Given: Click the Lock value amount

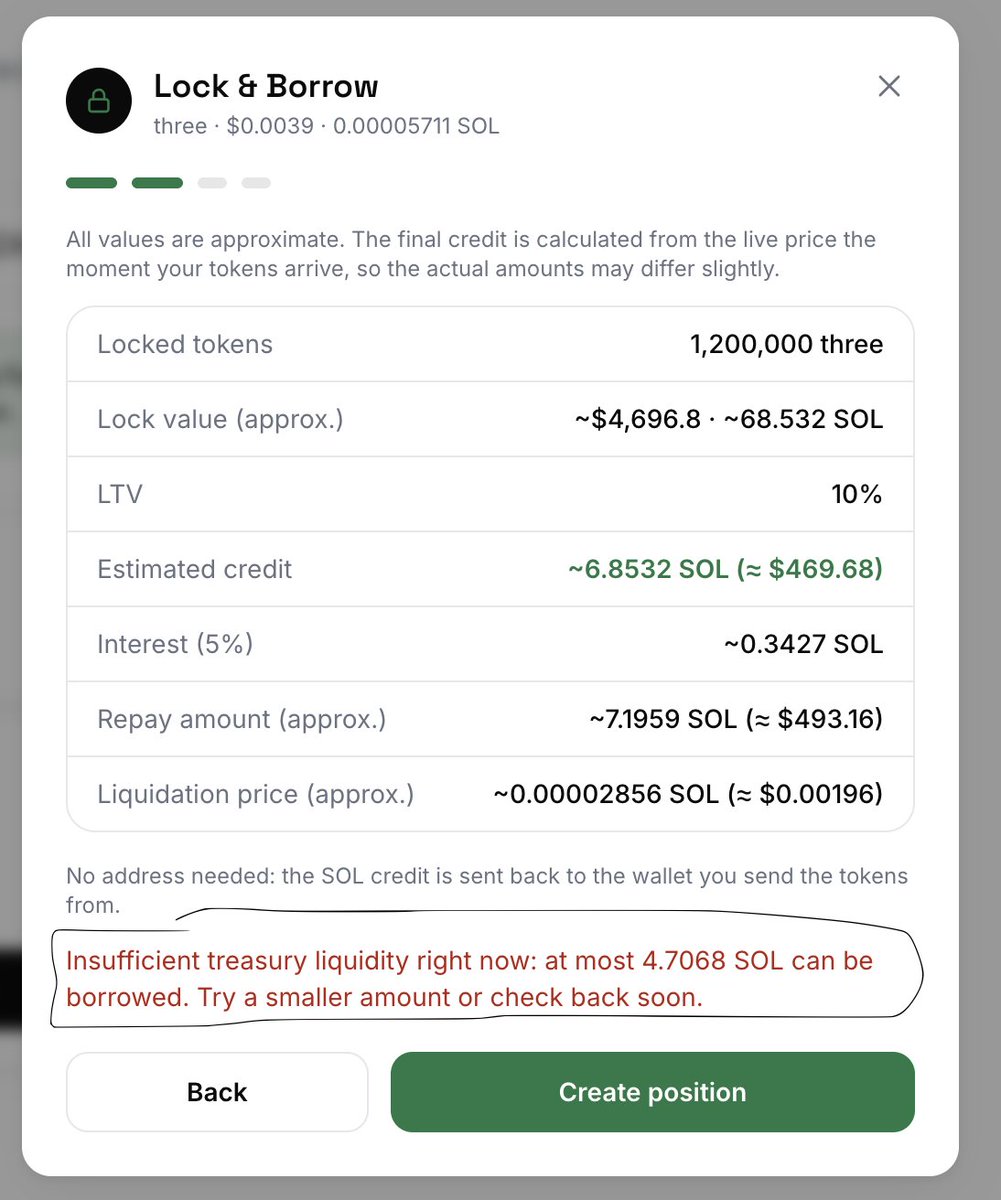Looking at the screenshot, I should pyautogui.click(x=728, y=419).
